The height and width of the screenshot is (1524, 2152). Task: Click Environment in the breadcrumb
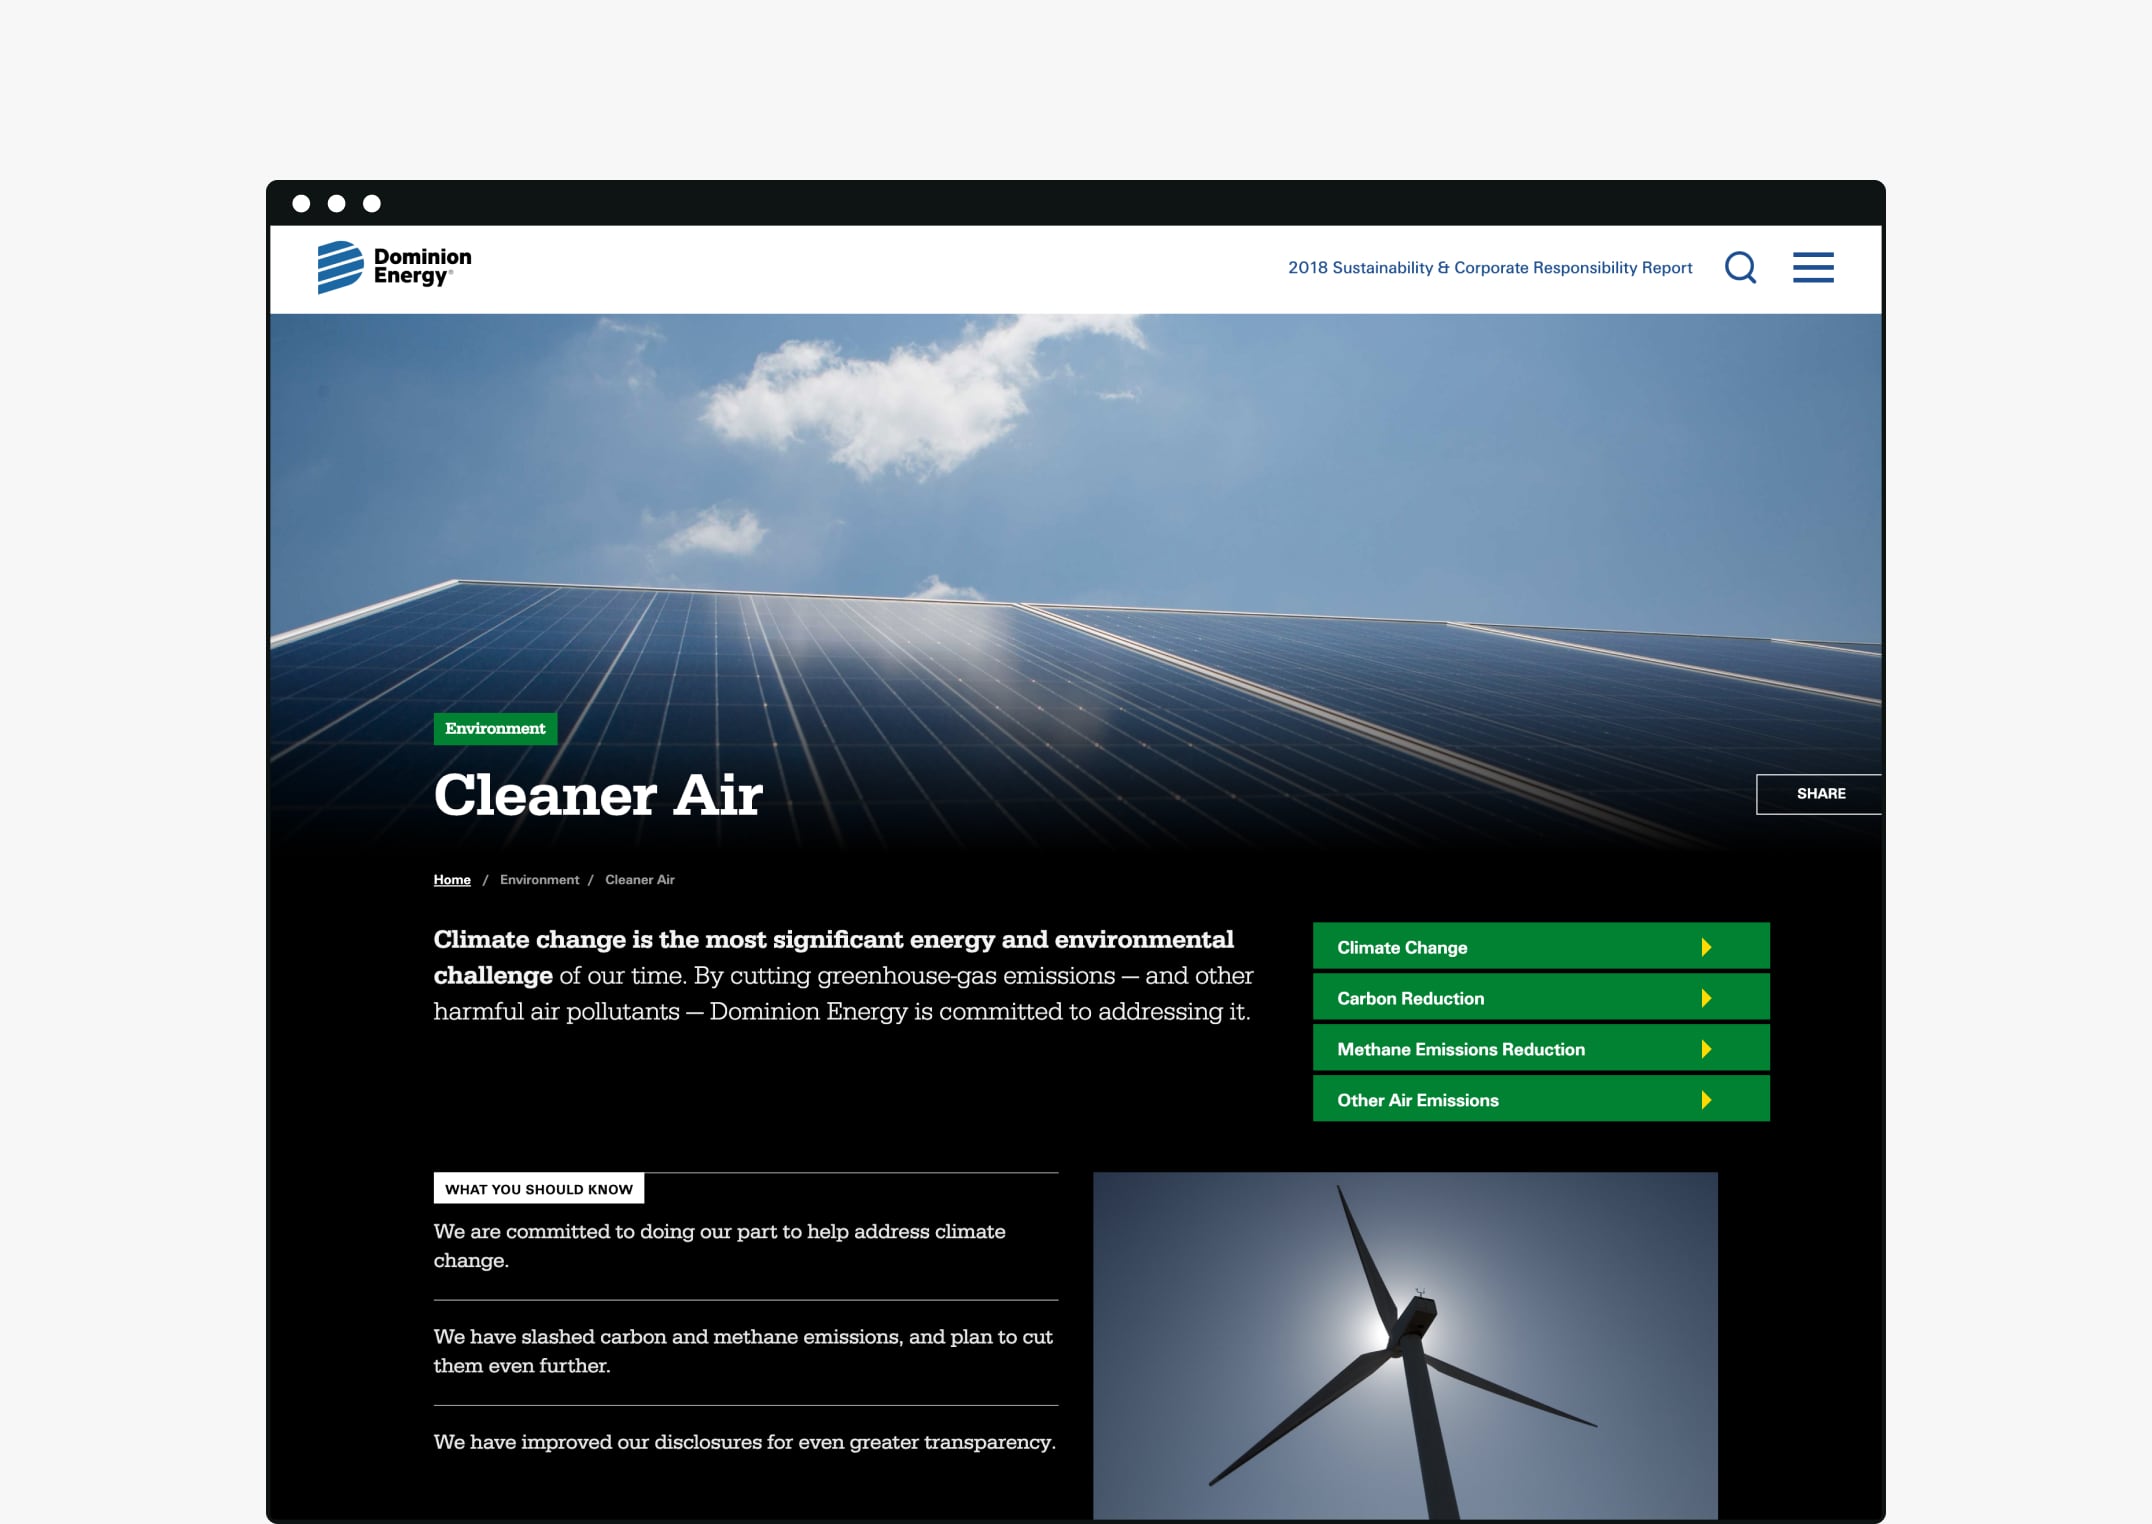(539, 880)
